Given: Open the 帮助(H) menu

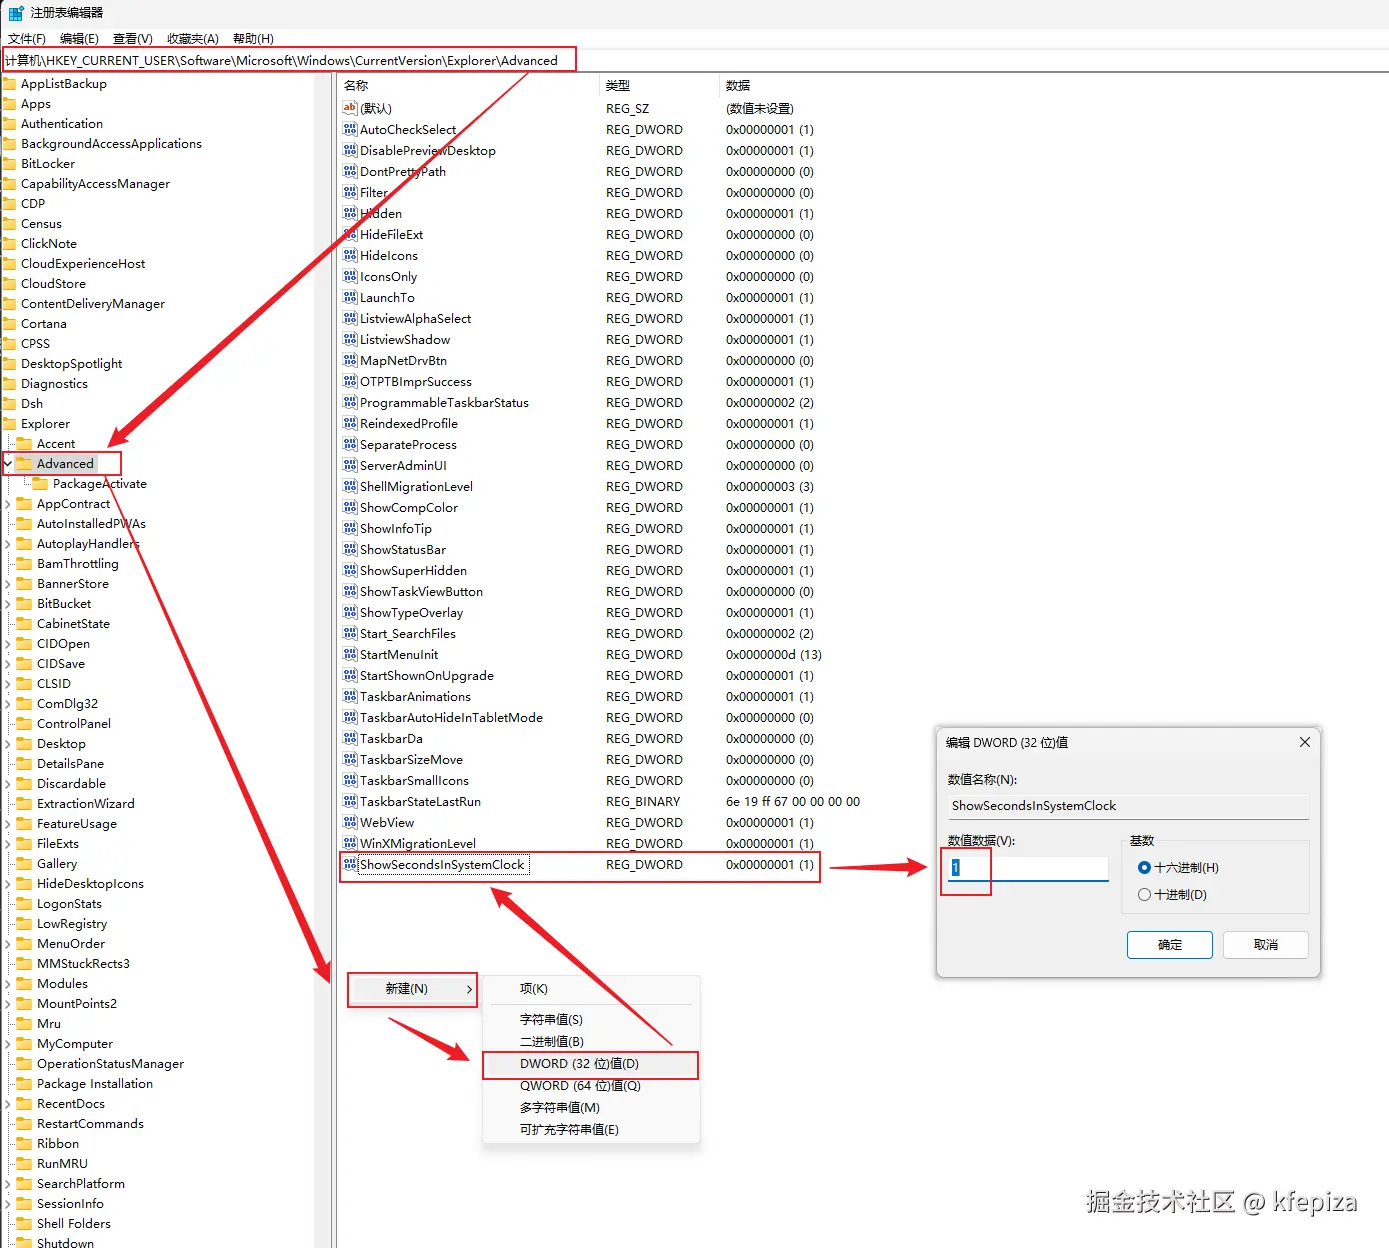Looking at the screenshot, I should 253,38.
